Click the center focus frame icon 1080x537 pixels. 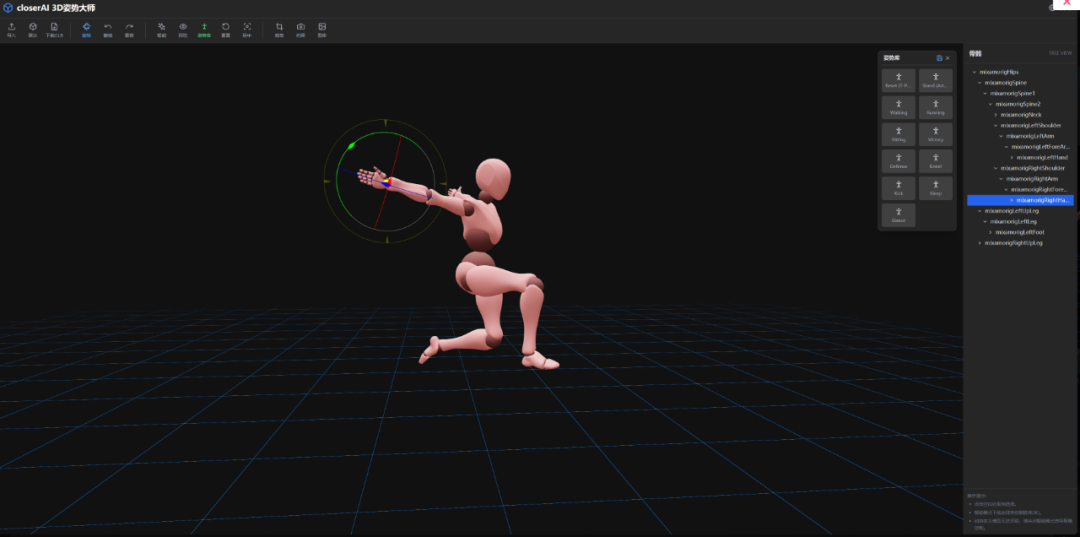tap(247, 27)
